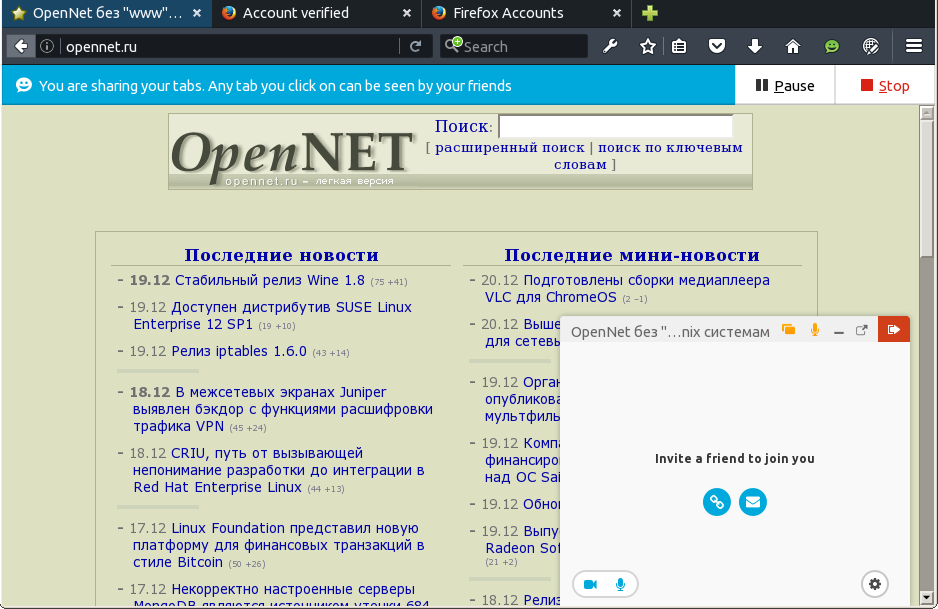Open расширенный поиск link

point(510,148)
